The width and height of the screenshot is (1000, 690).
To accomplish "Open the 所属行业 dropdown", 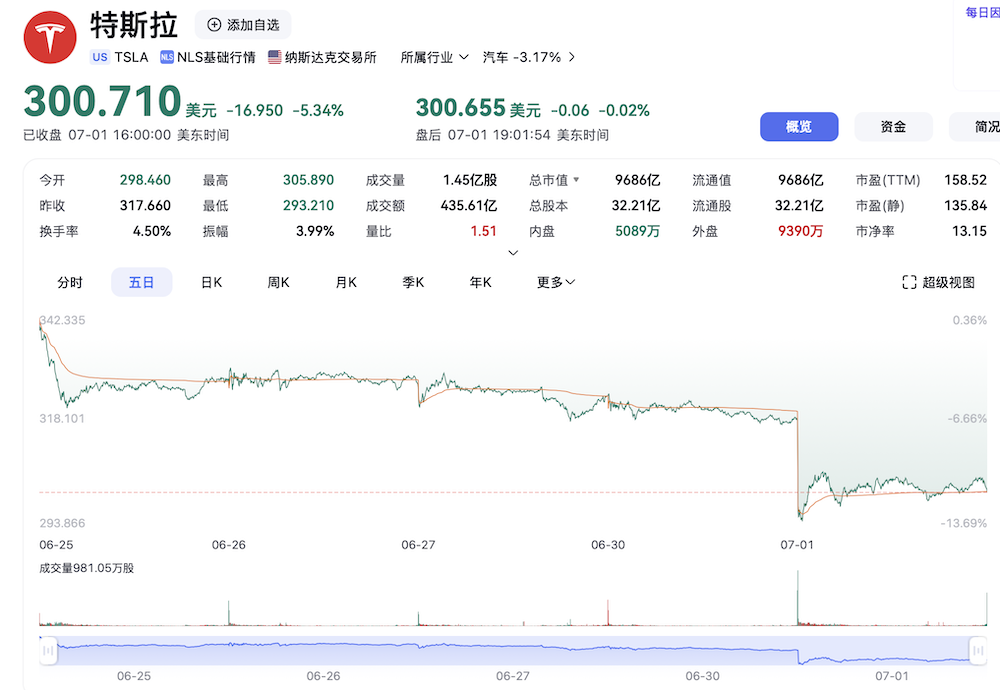I will click(x=434, y=57).
